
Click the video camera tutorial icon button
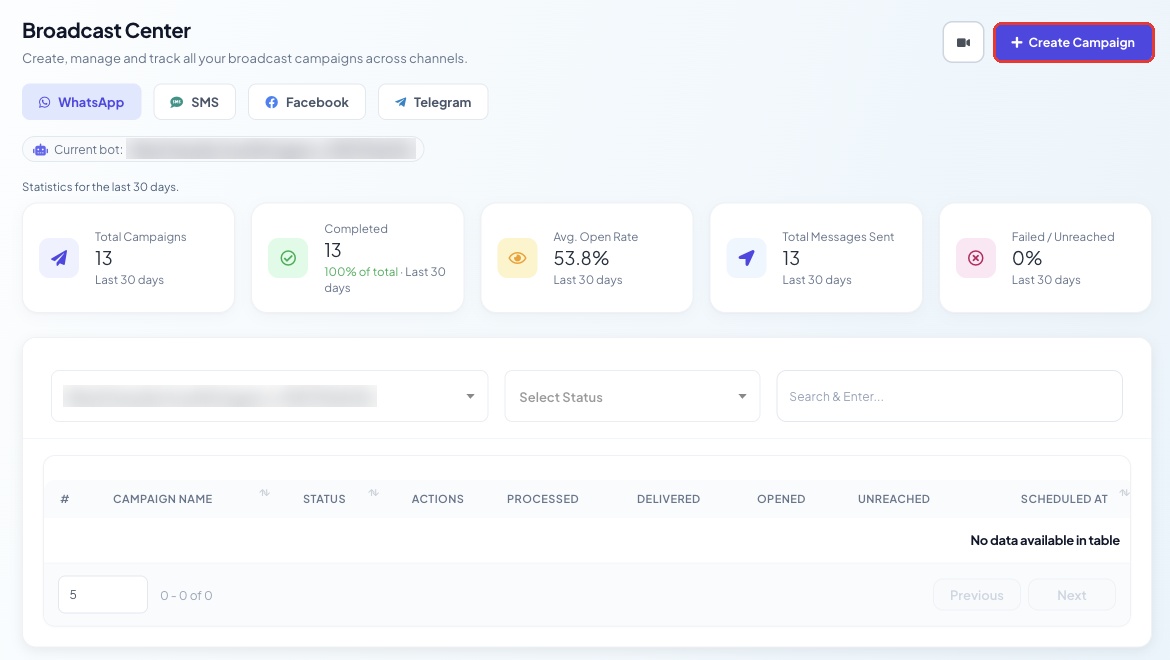coord(963,43)
